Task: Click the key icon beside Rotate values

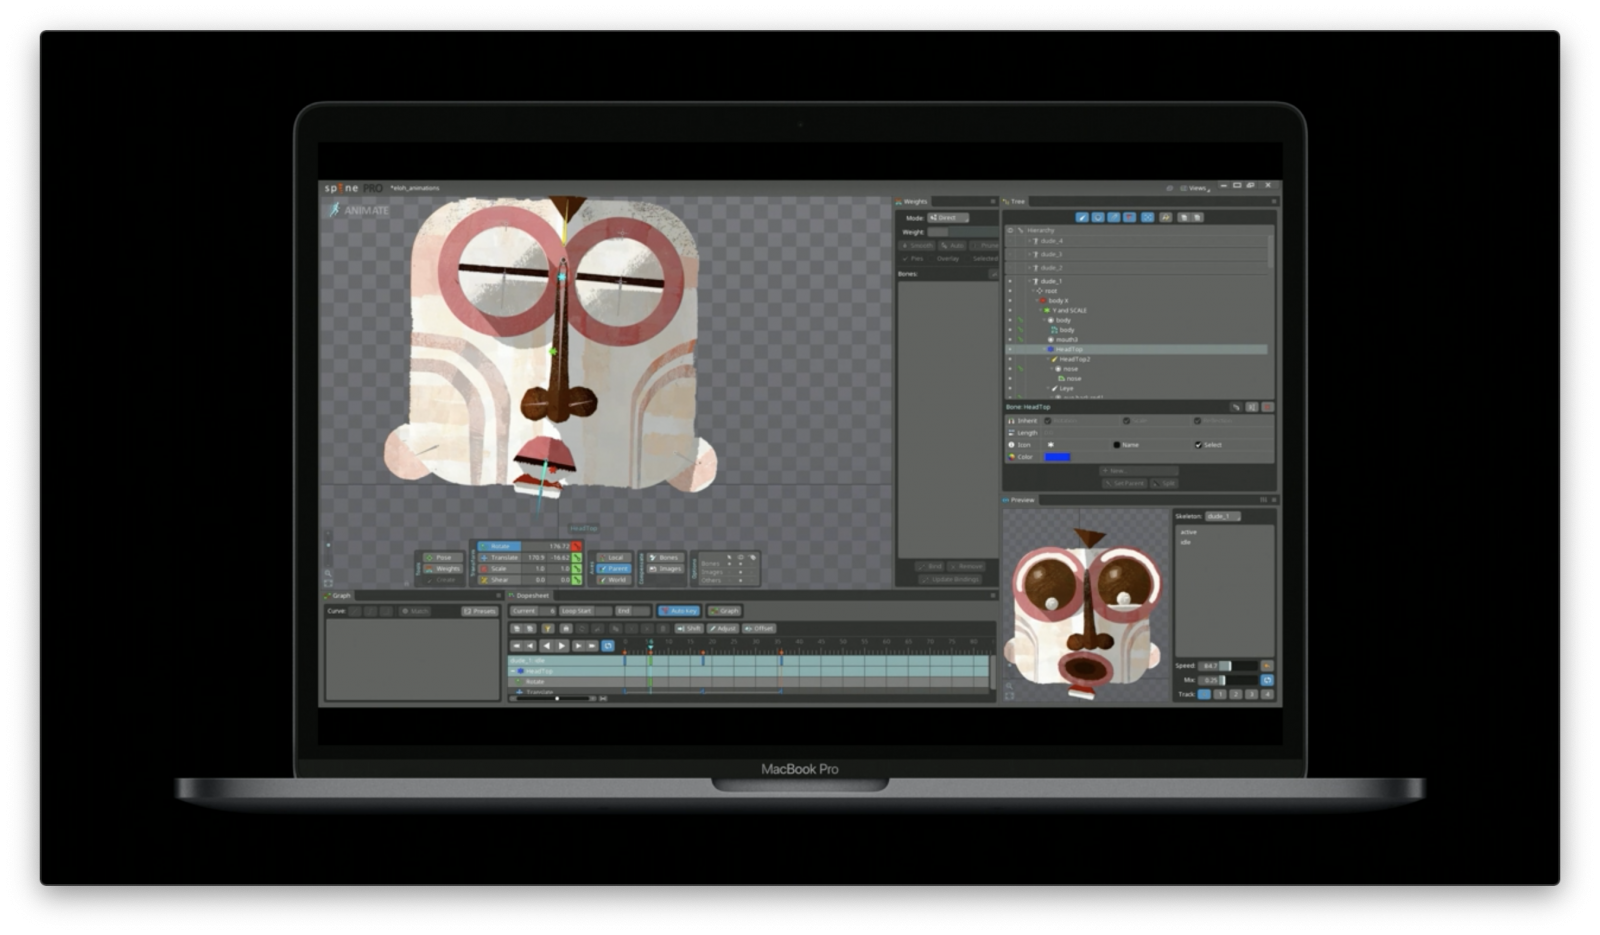Action: click(x=577, y=546)
